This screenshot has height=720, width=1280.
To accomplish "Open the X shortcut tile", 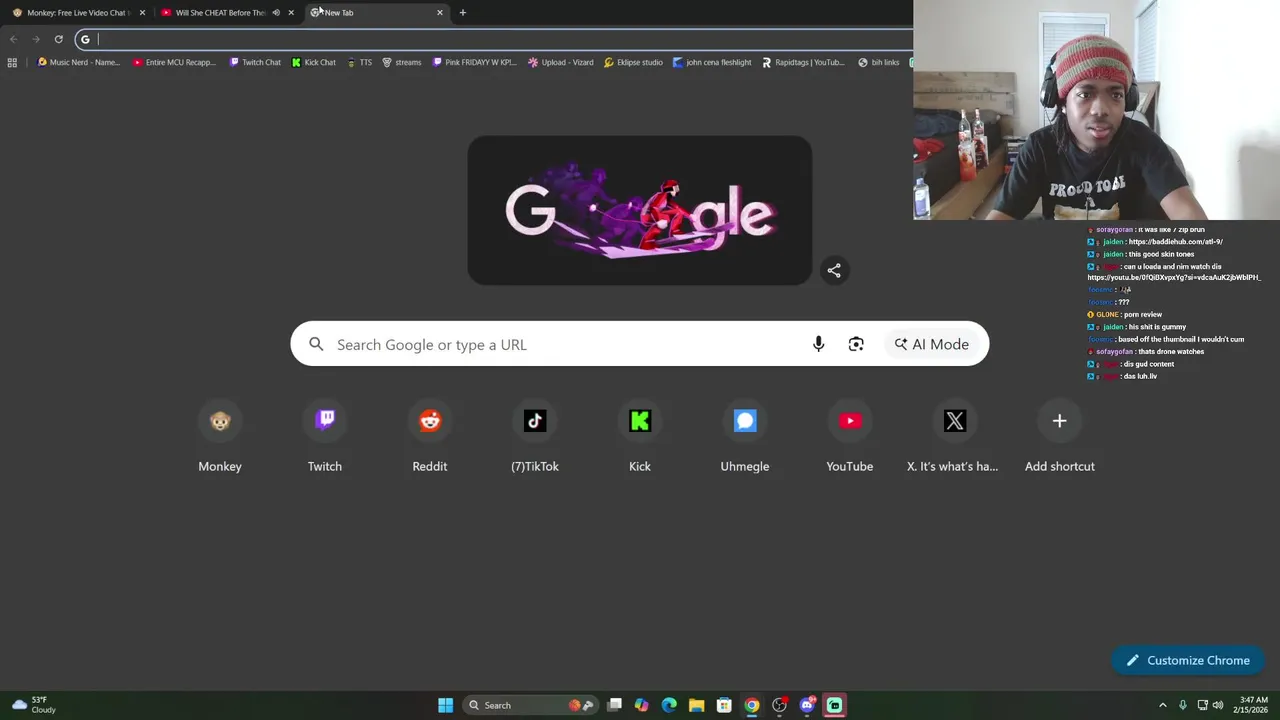I will [x=955, y=438].
